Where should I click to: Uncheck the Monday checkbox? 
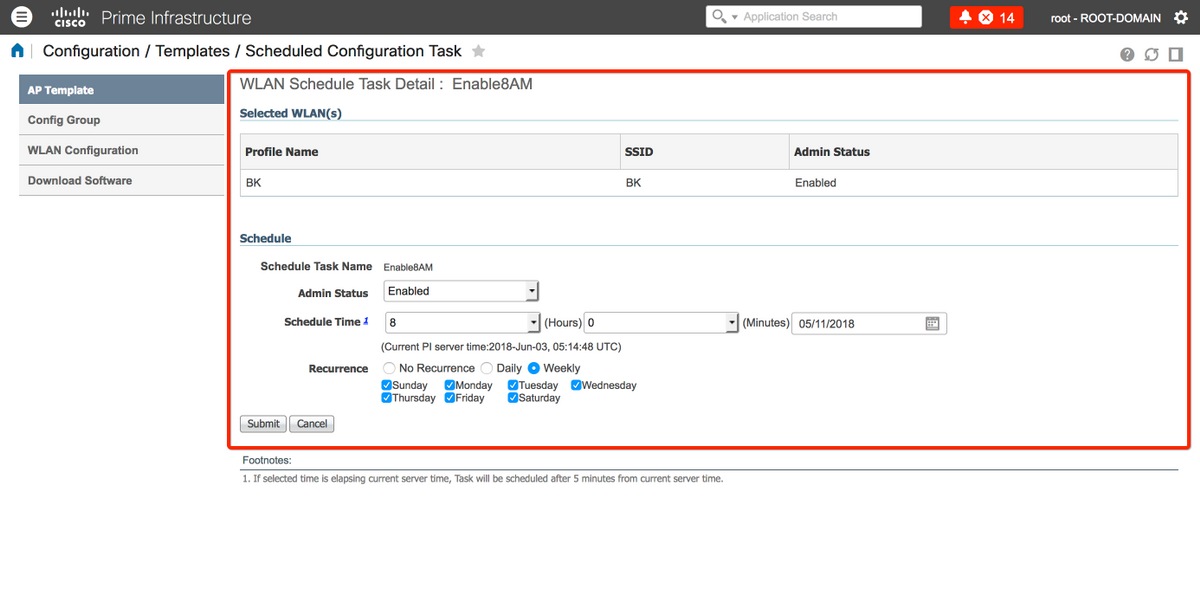[x=450, y=385]
